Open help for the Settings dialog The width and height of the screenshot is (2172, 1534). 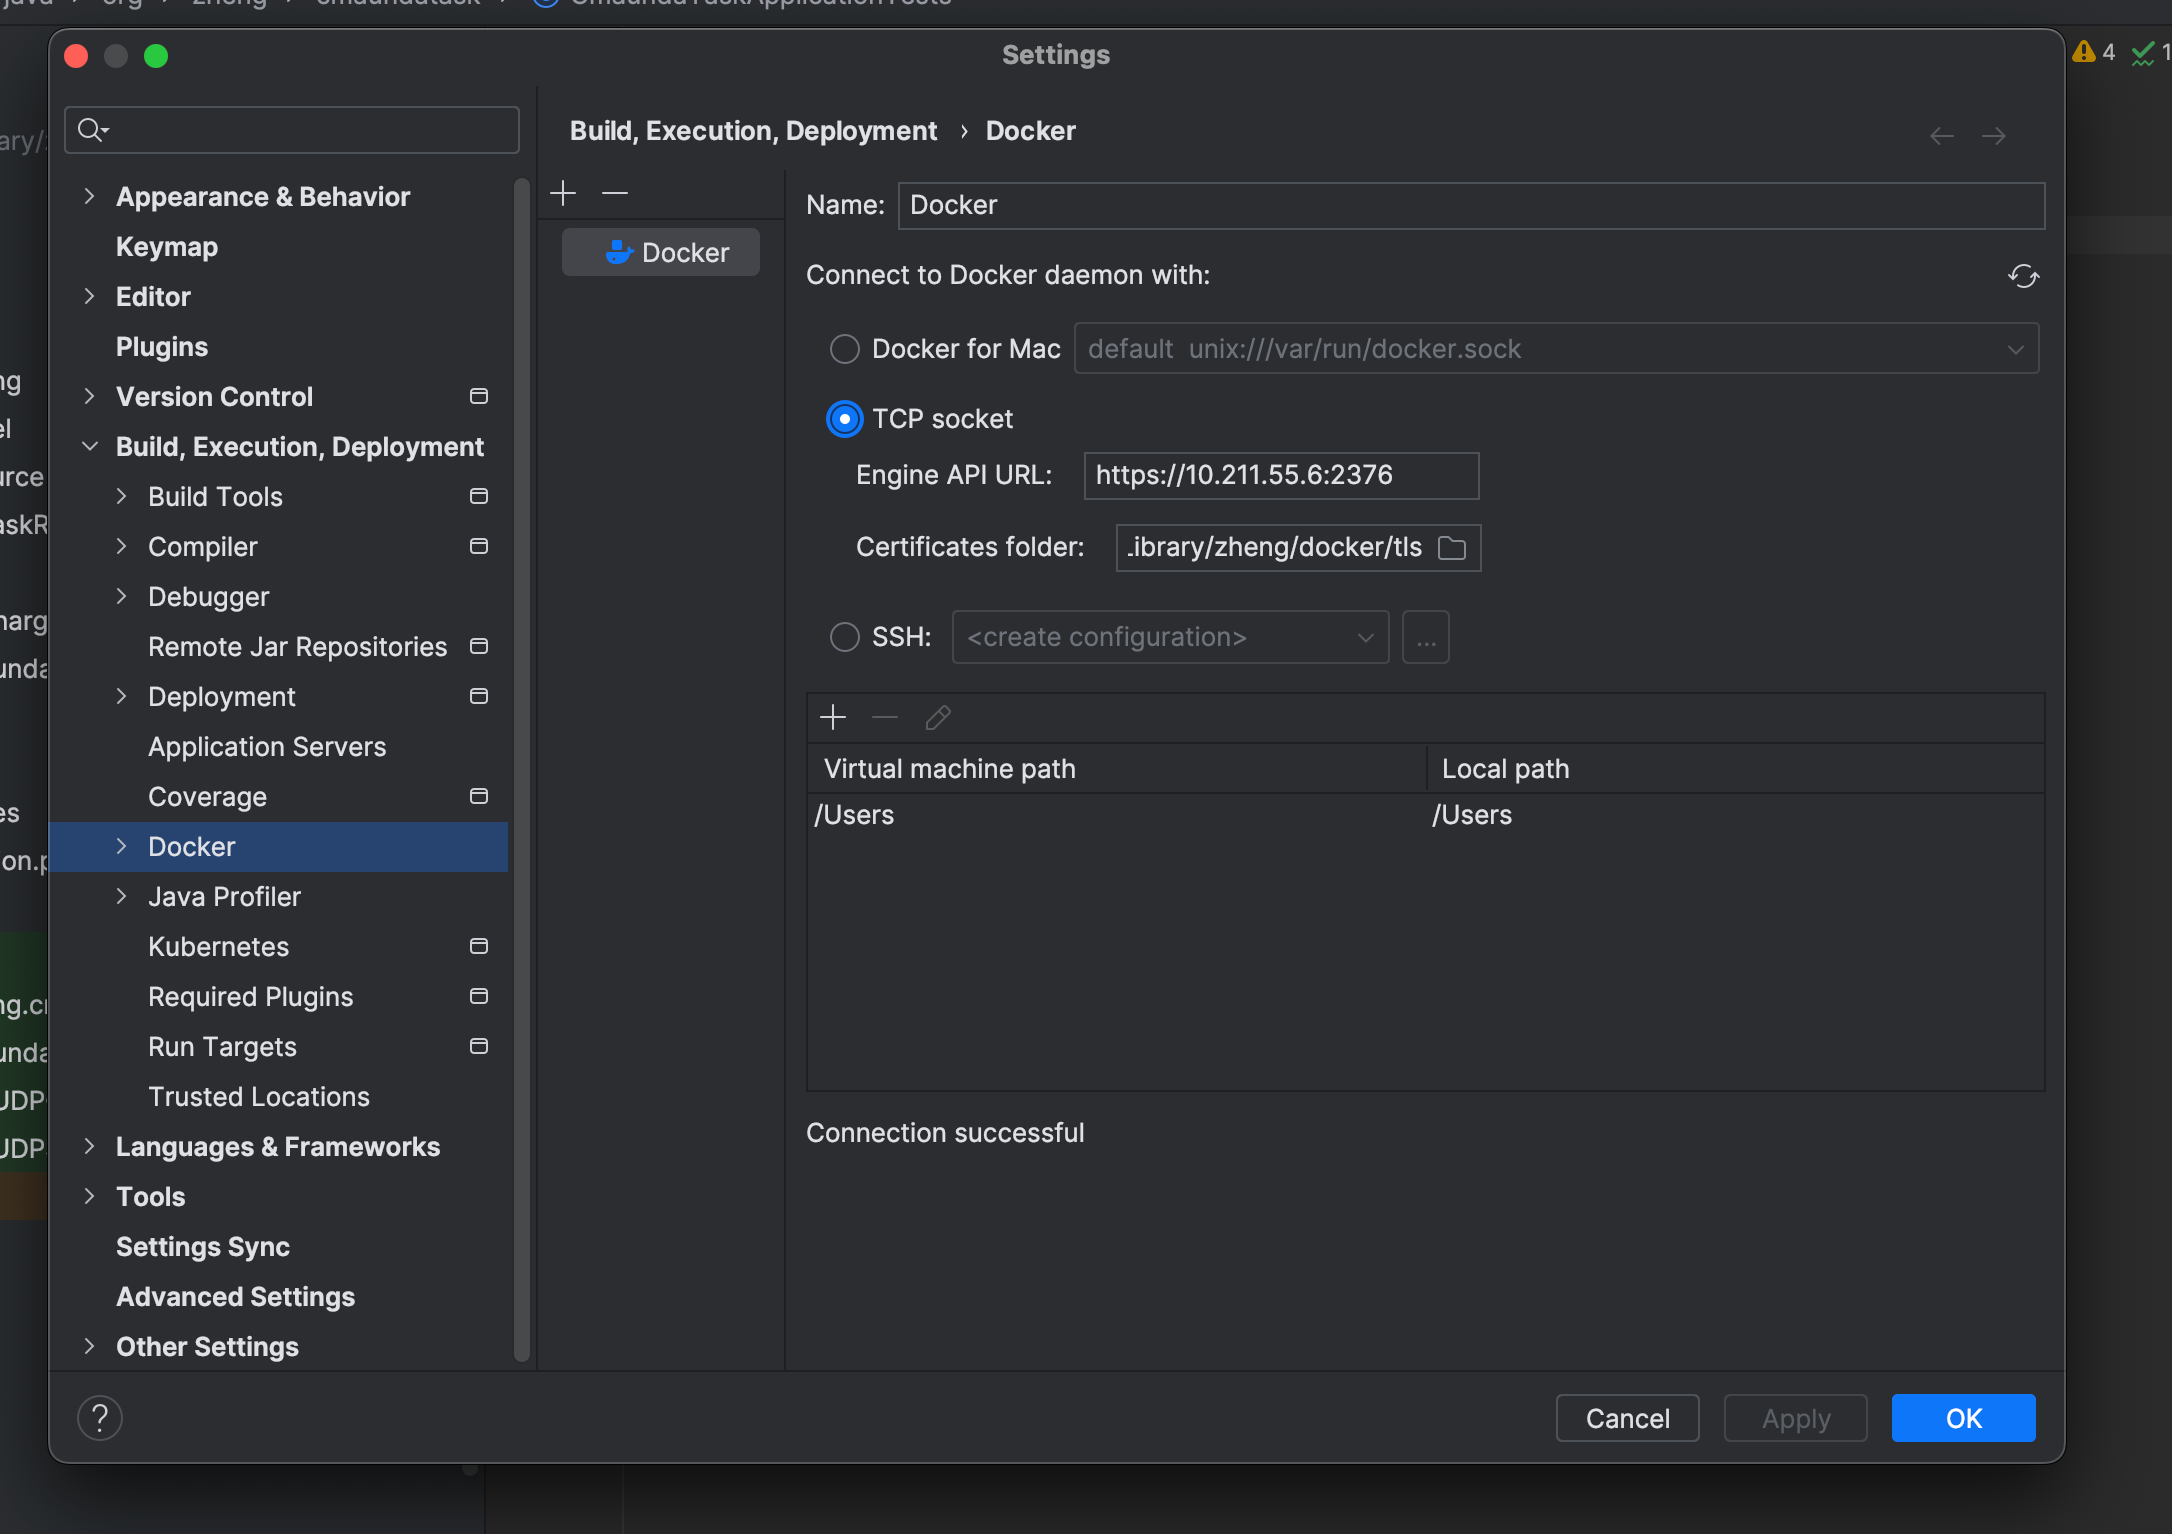coord(100,1418)
